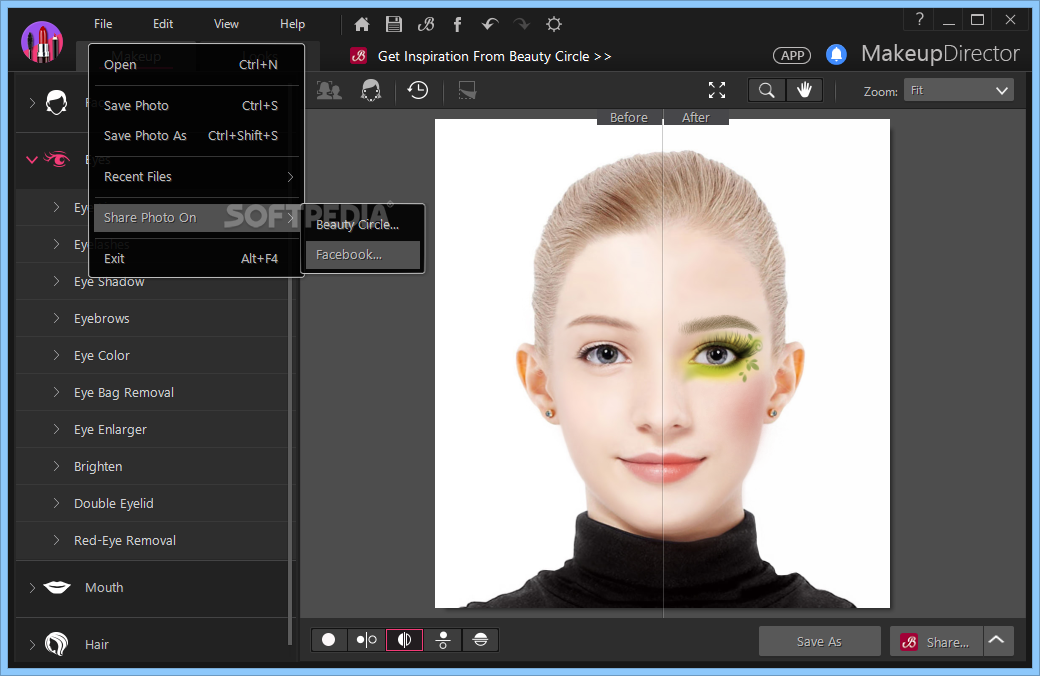Click the face outline adjust icon
The width and height of the screenshot is (1040, 676).
point(371,90)
